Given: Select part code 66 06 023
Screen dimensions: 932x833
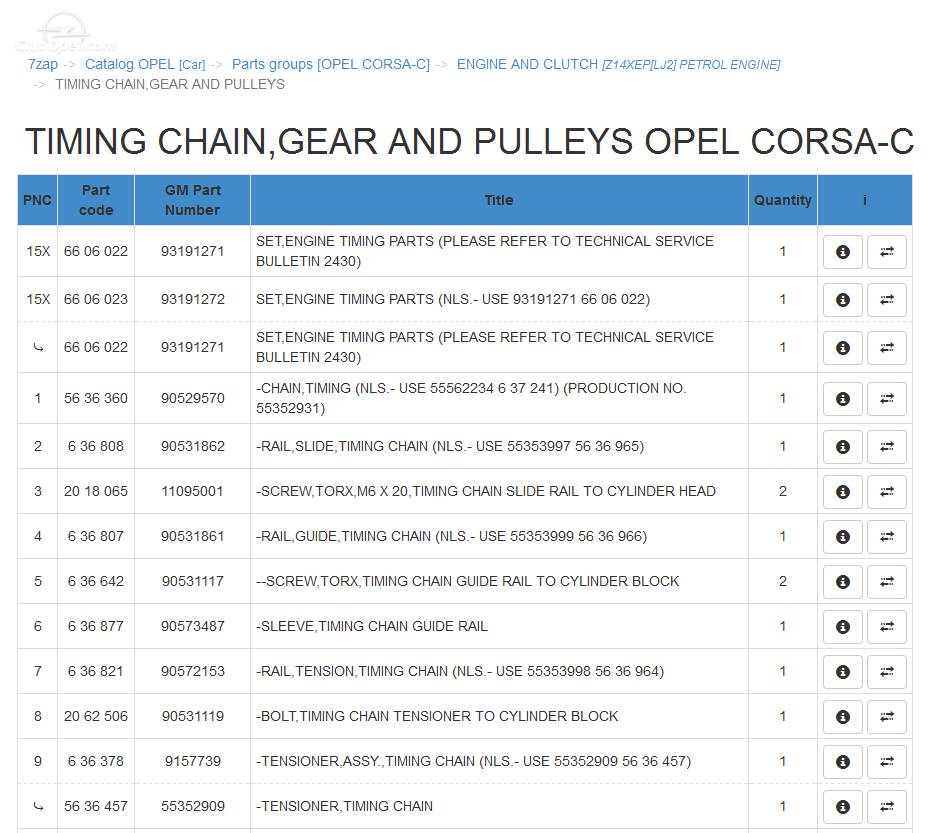Looking at the screenshot, I should point(96,299).
